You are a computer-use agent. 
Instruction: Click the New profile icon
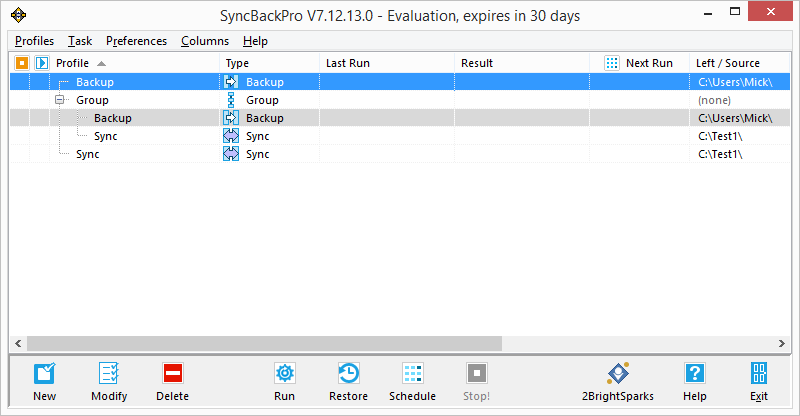44,374
